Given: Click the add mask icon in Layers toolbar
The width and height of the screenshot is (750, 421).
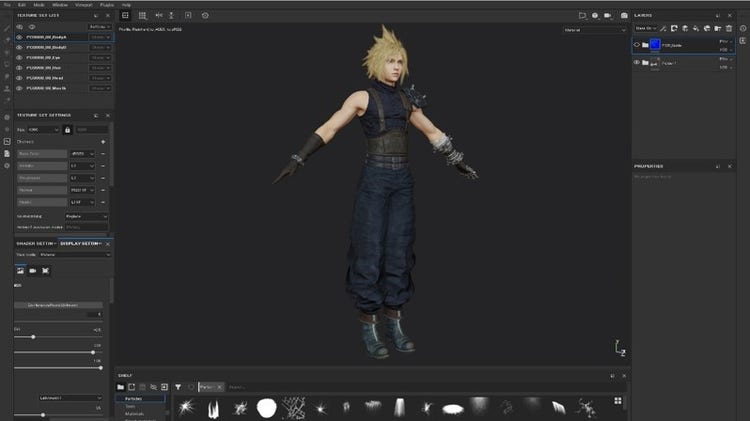Looking at the screenshot, I should click(x=674, y=28).
